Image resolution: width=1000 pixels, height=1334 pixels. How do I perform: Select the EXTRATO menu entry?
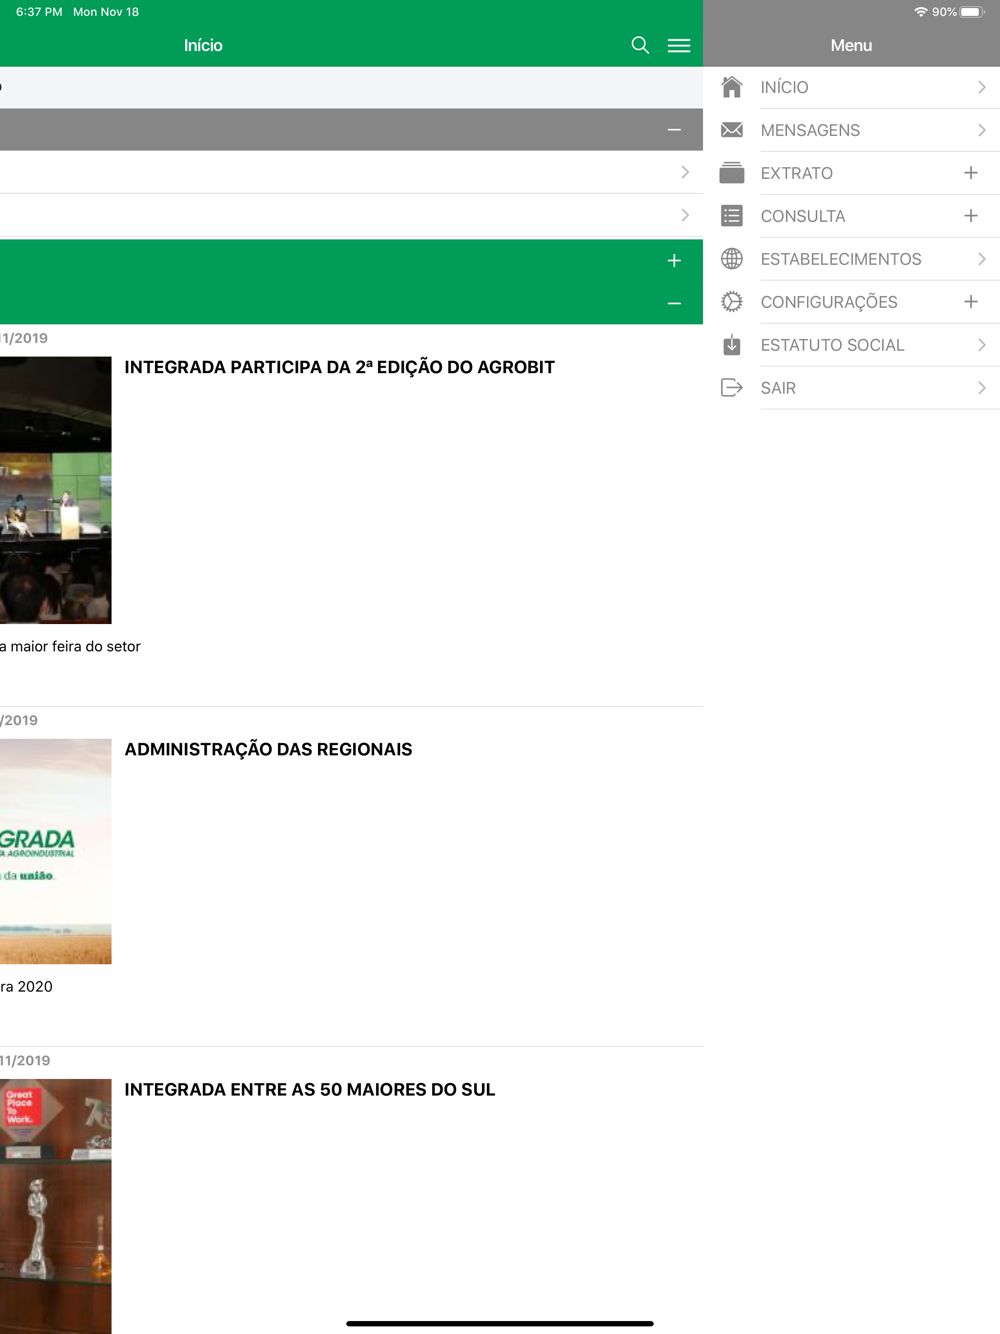click(851, 174)
